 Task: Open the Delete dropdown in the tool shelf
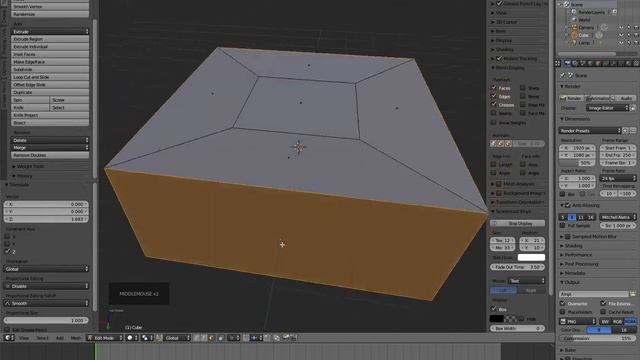tap(50, 140)
